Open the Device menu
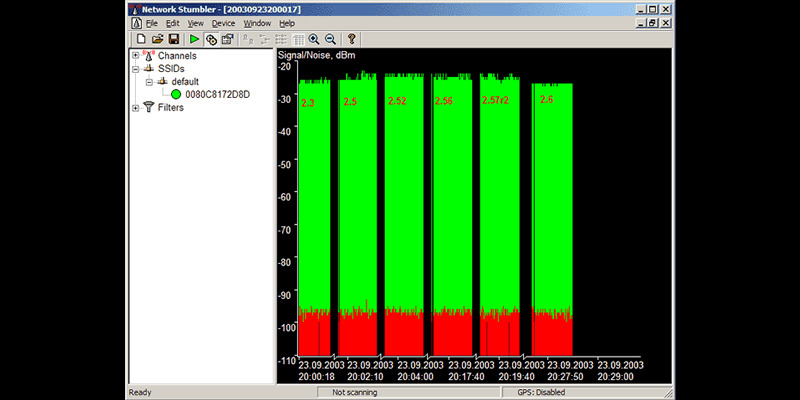800x400 pixels. point(222,23)
